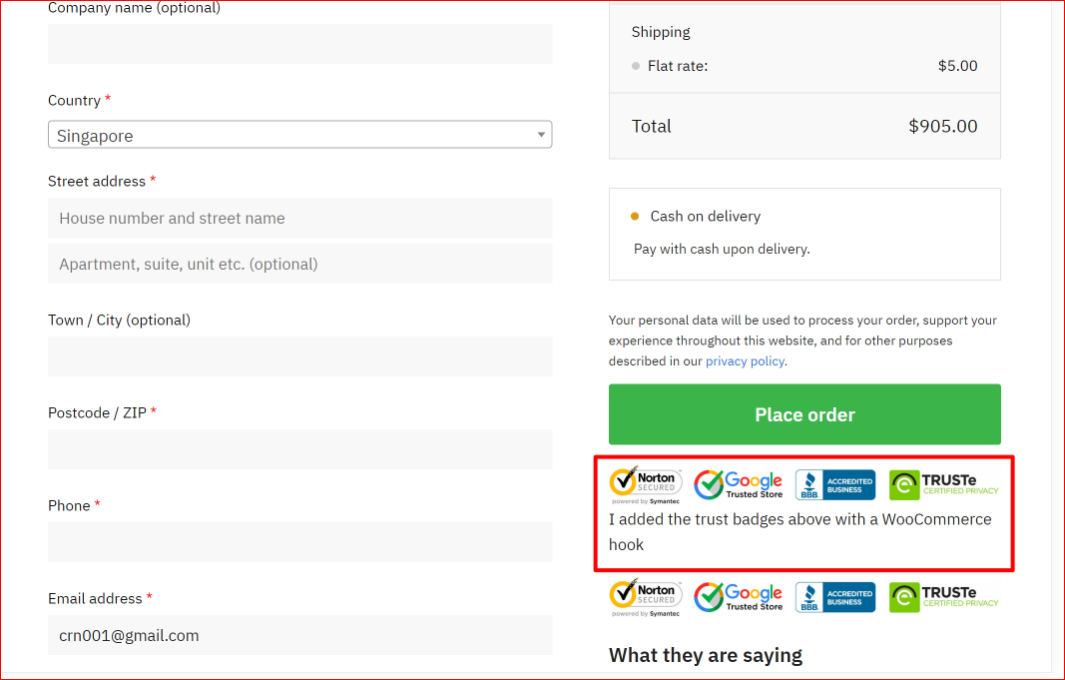Click the House number and street name field

point(300,218)
